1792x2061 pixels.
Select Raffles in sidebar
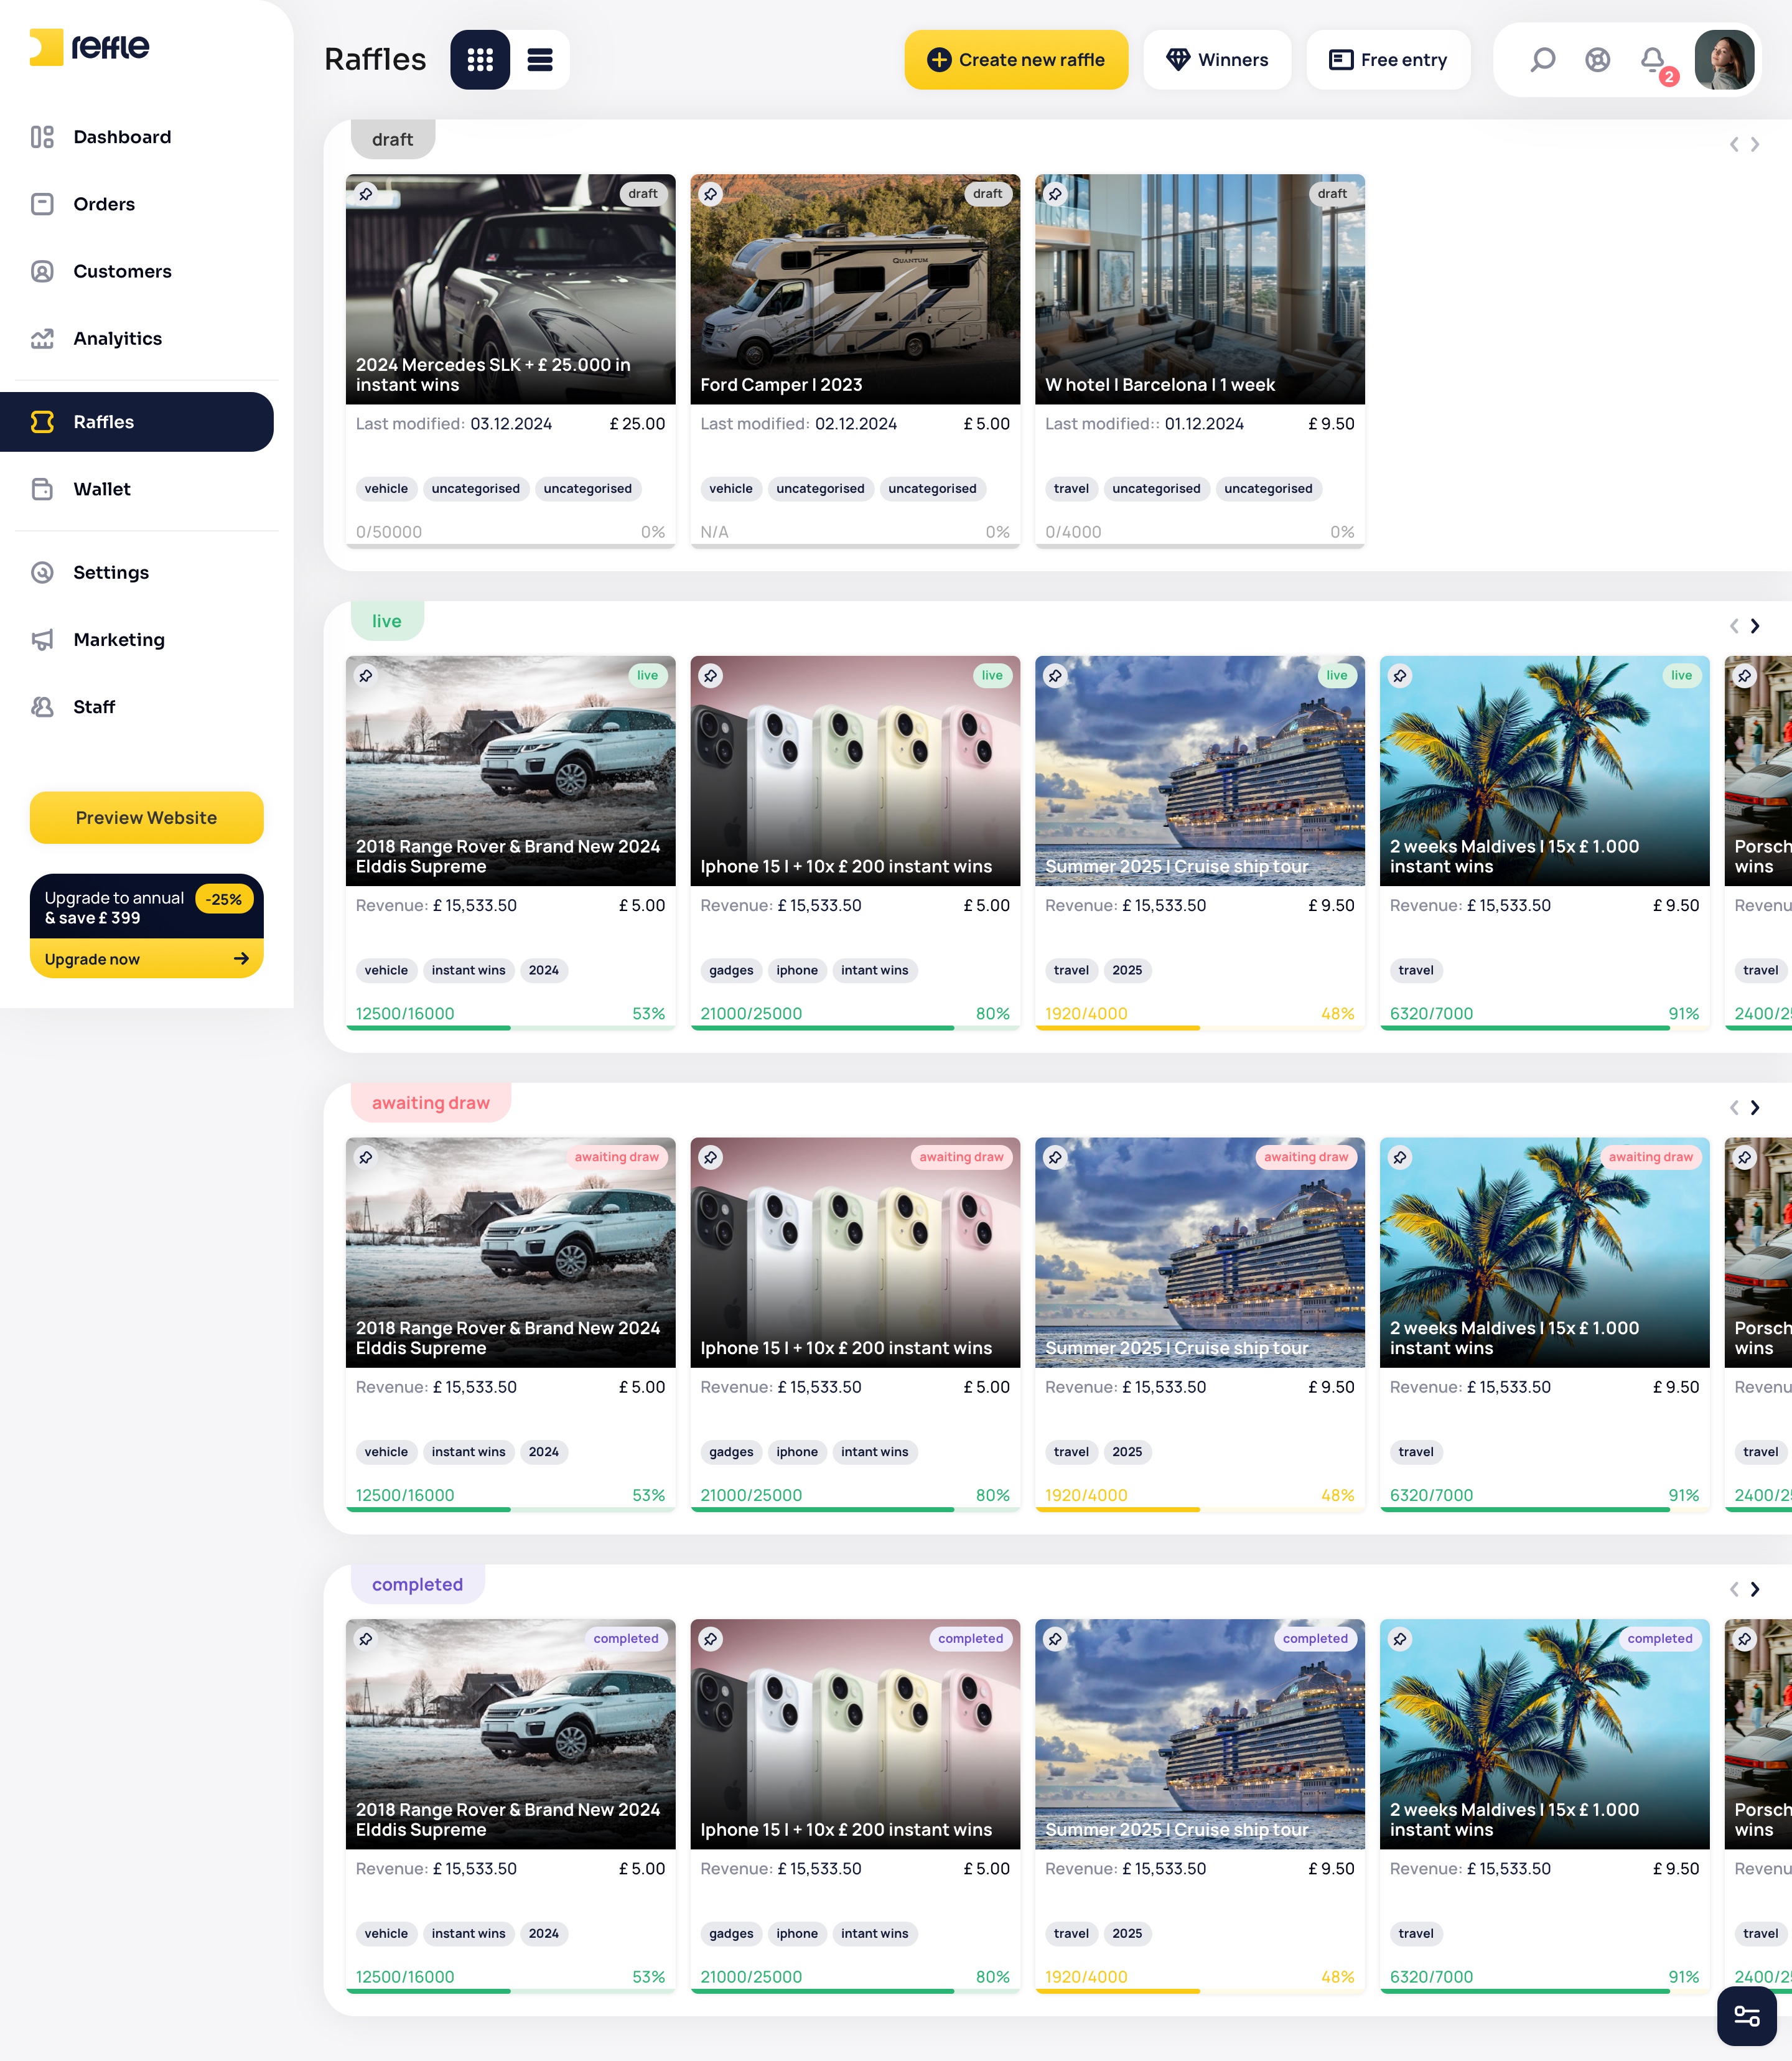(x=137, y=422)
